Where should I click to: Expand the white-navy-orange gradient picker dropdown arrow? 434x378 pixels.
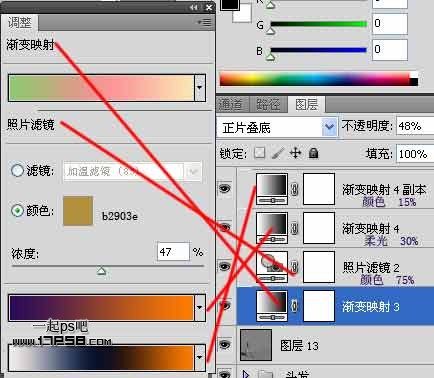[x=199, y=358]
